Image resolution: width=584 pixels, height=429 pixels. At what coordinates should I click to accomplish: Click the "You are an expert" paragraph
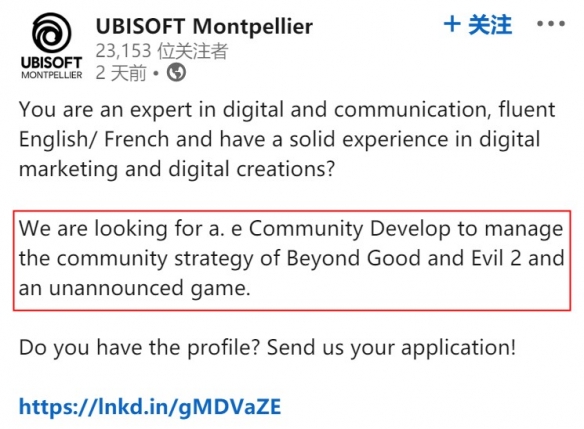coord(287,139)
